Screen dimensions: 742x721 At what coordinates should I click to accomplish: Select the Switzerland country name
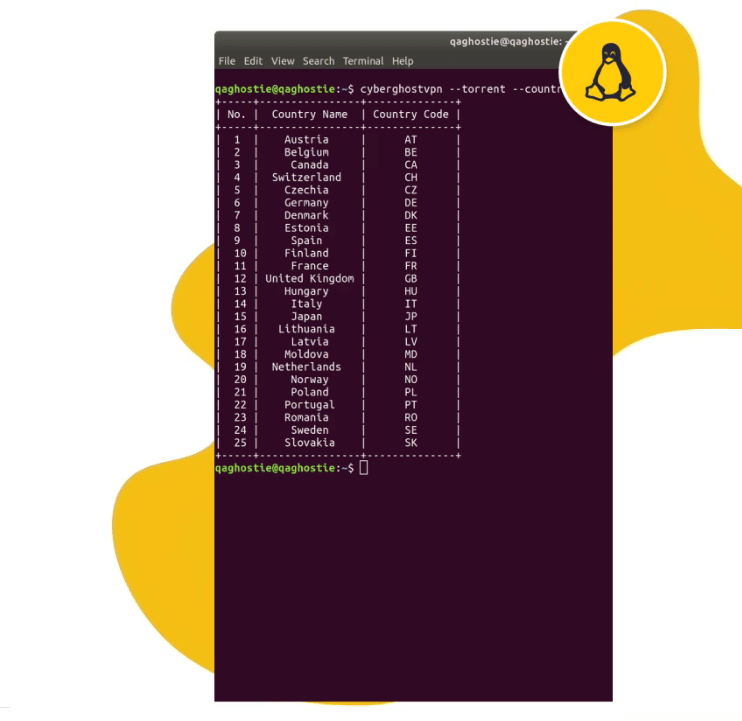click(x=306, y=177)
